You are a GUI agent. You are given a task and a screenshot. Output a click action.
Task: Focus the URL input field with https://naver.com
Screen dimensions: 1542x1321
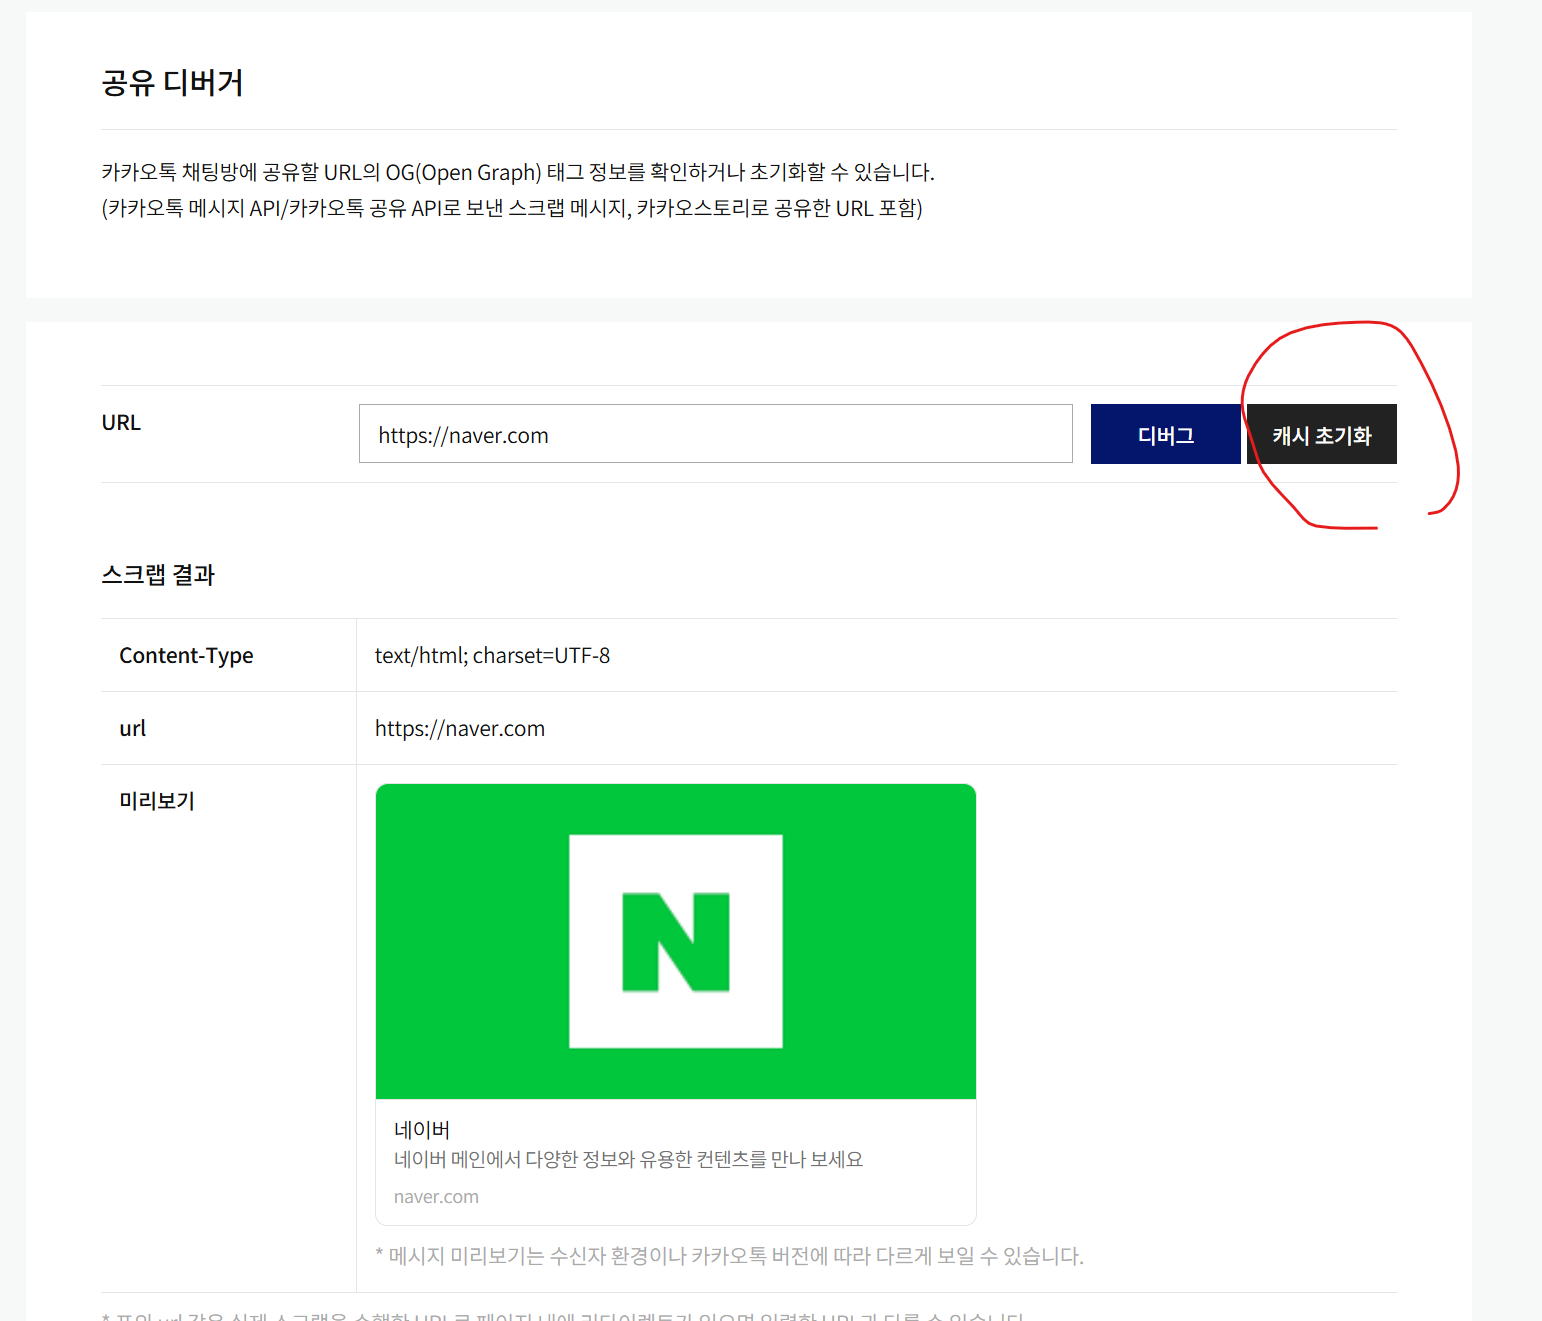pyautogui.click(x=715, y=434)
